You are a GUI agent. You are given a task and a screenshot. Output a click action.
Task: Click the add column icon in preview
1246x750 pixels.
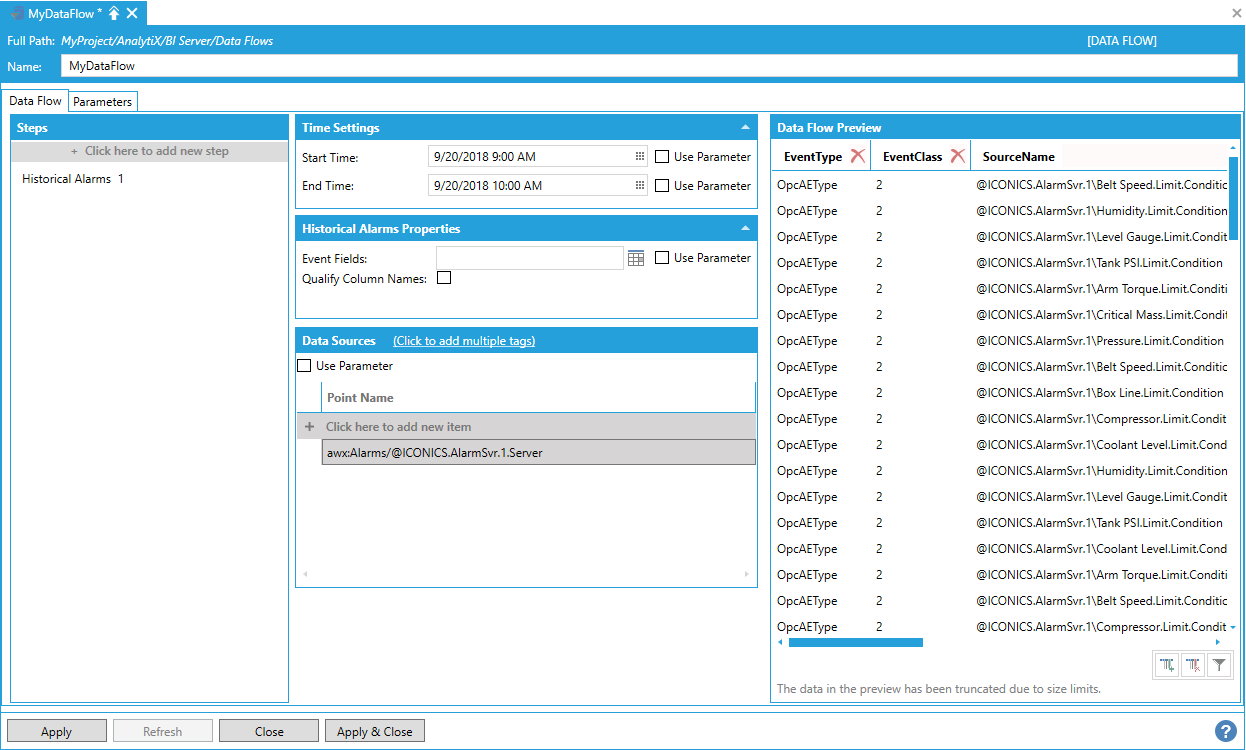(x=1167, y=664)
